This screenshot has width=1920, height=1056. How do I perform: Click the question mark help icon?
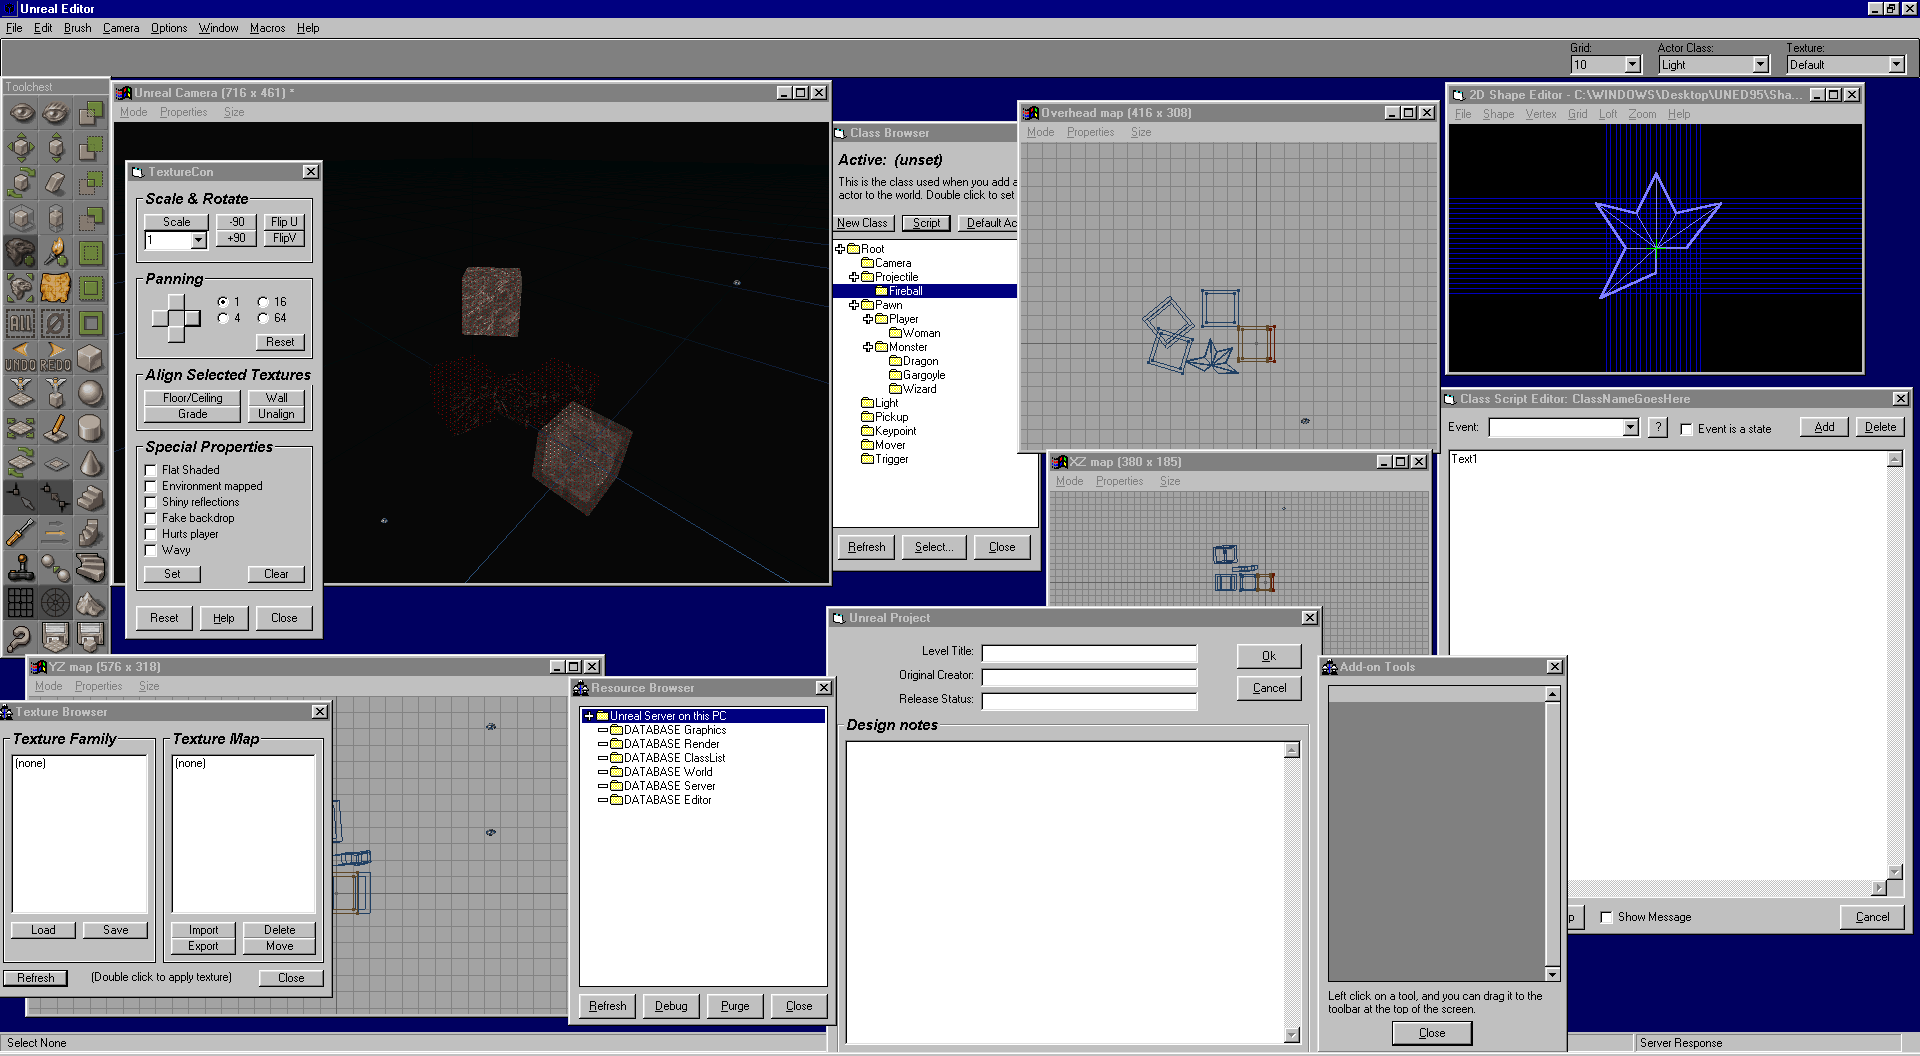[21, 638]
